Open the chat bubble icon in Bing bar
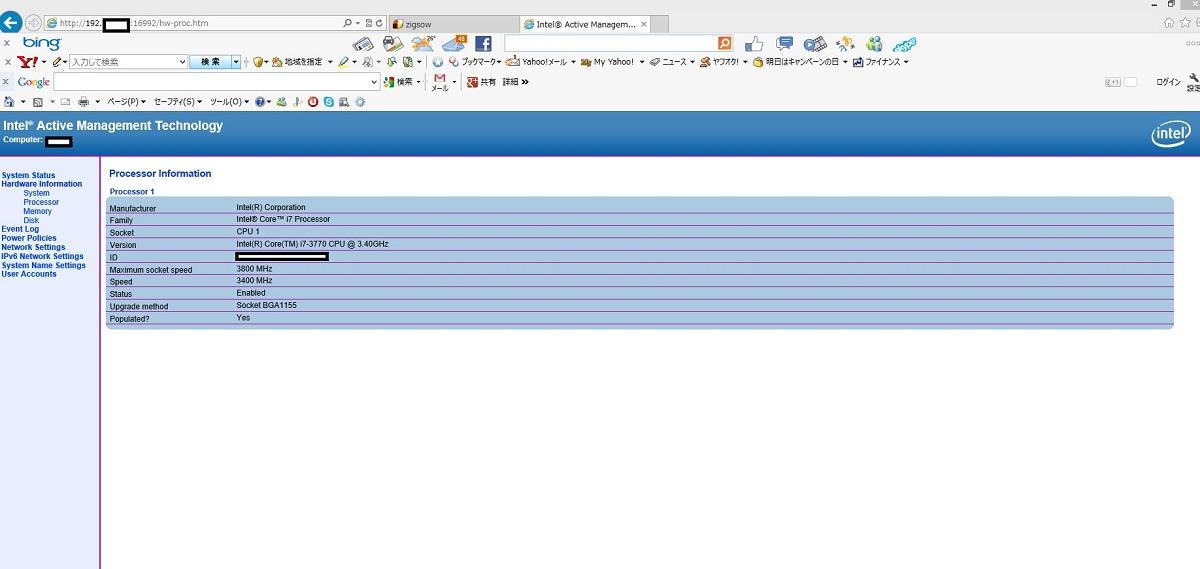Image resolution: width=1200 pixels, height=569 pixels. point(785,43)
